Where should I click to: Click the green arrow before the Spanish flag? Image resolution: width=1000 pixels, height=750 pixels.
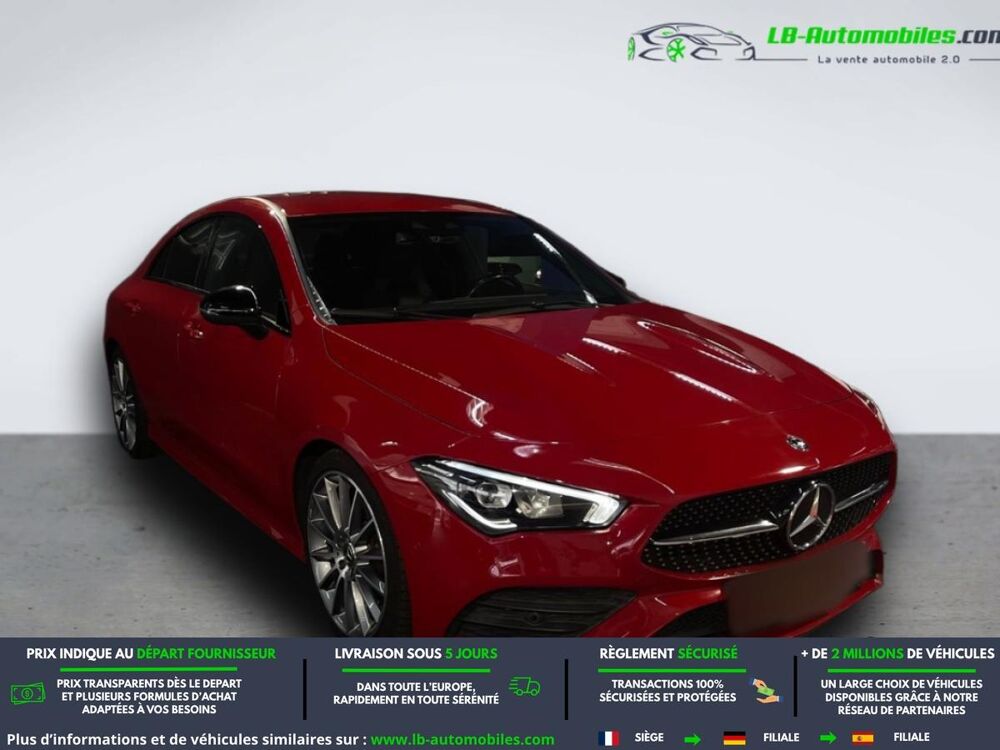pyautogui.click(x=828, y=739)
